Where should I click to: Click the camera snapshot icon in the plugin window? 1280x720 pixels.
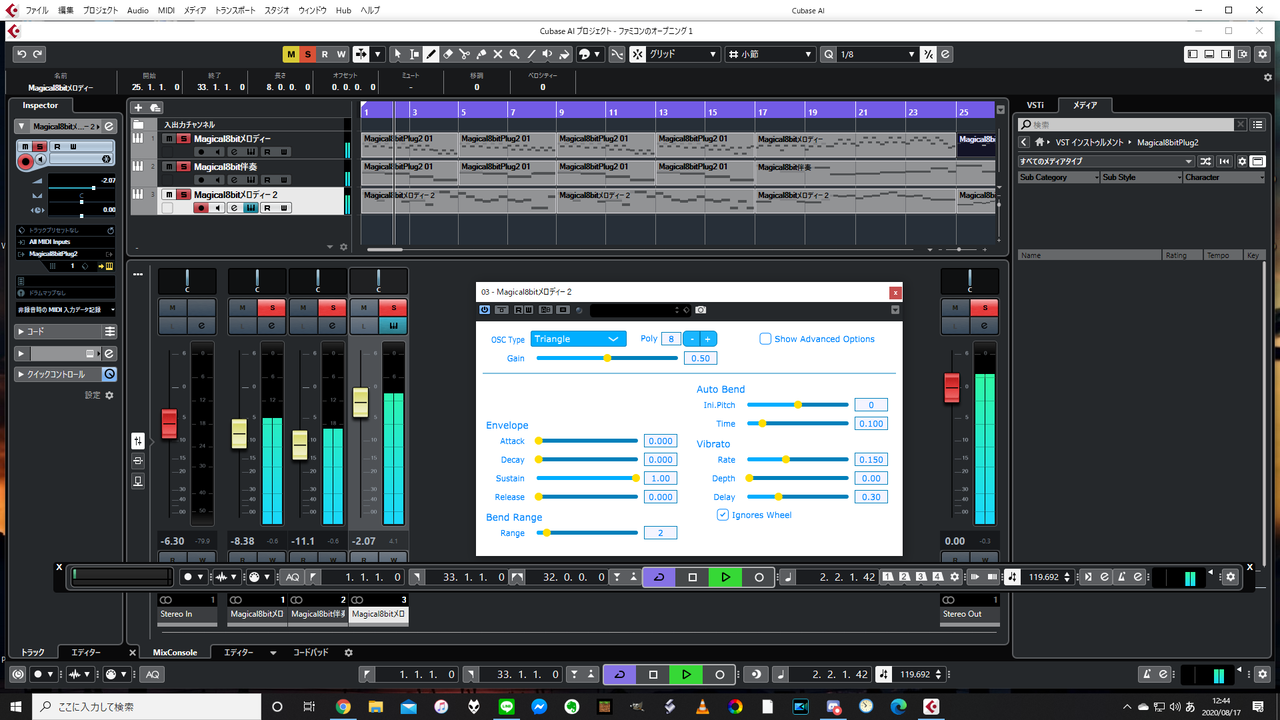tap(701, 310)
